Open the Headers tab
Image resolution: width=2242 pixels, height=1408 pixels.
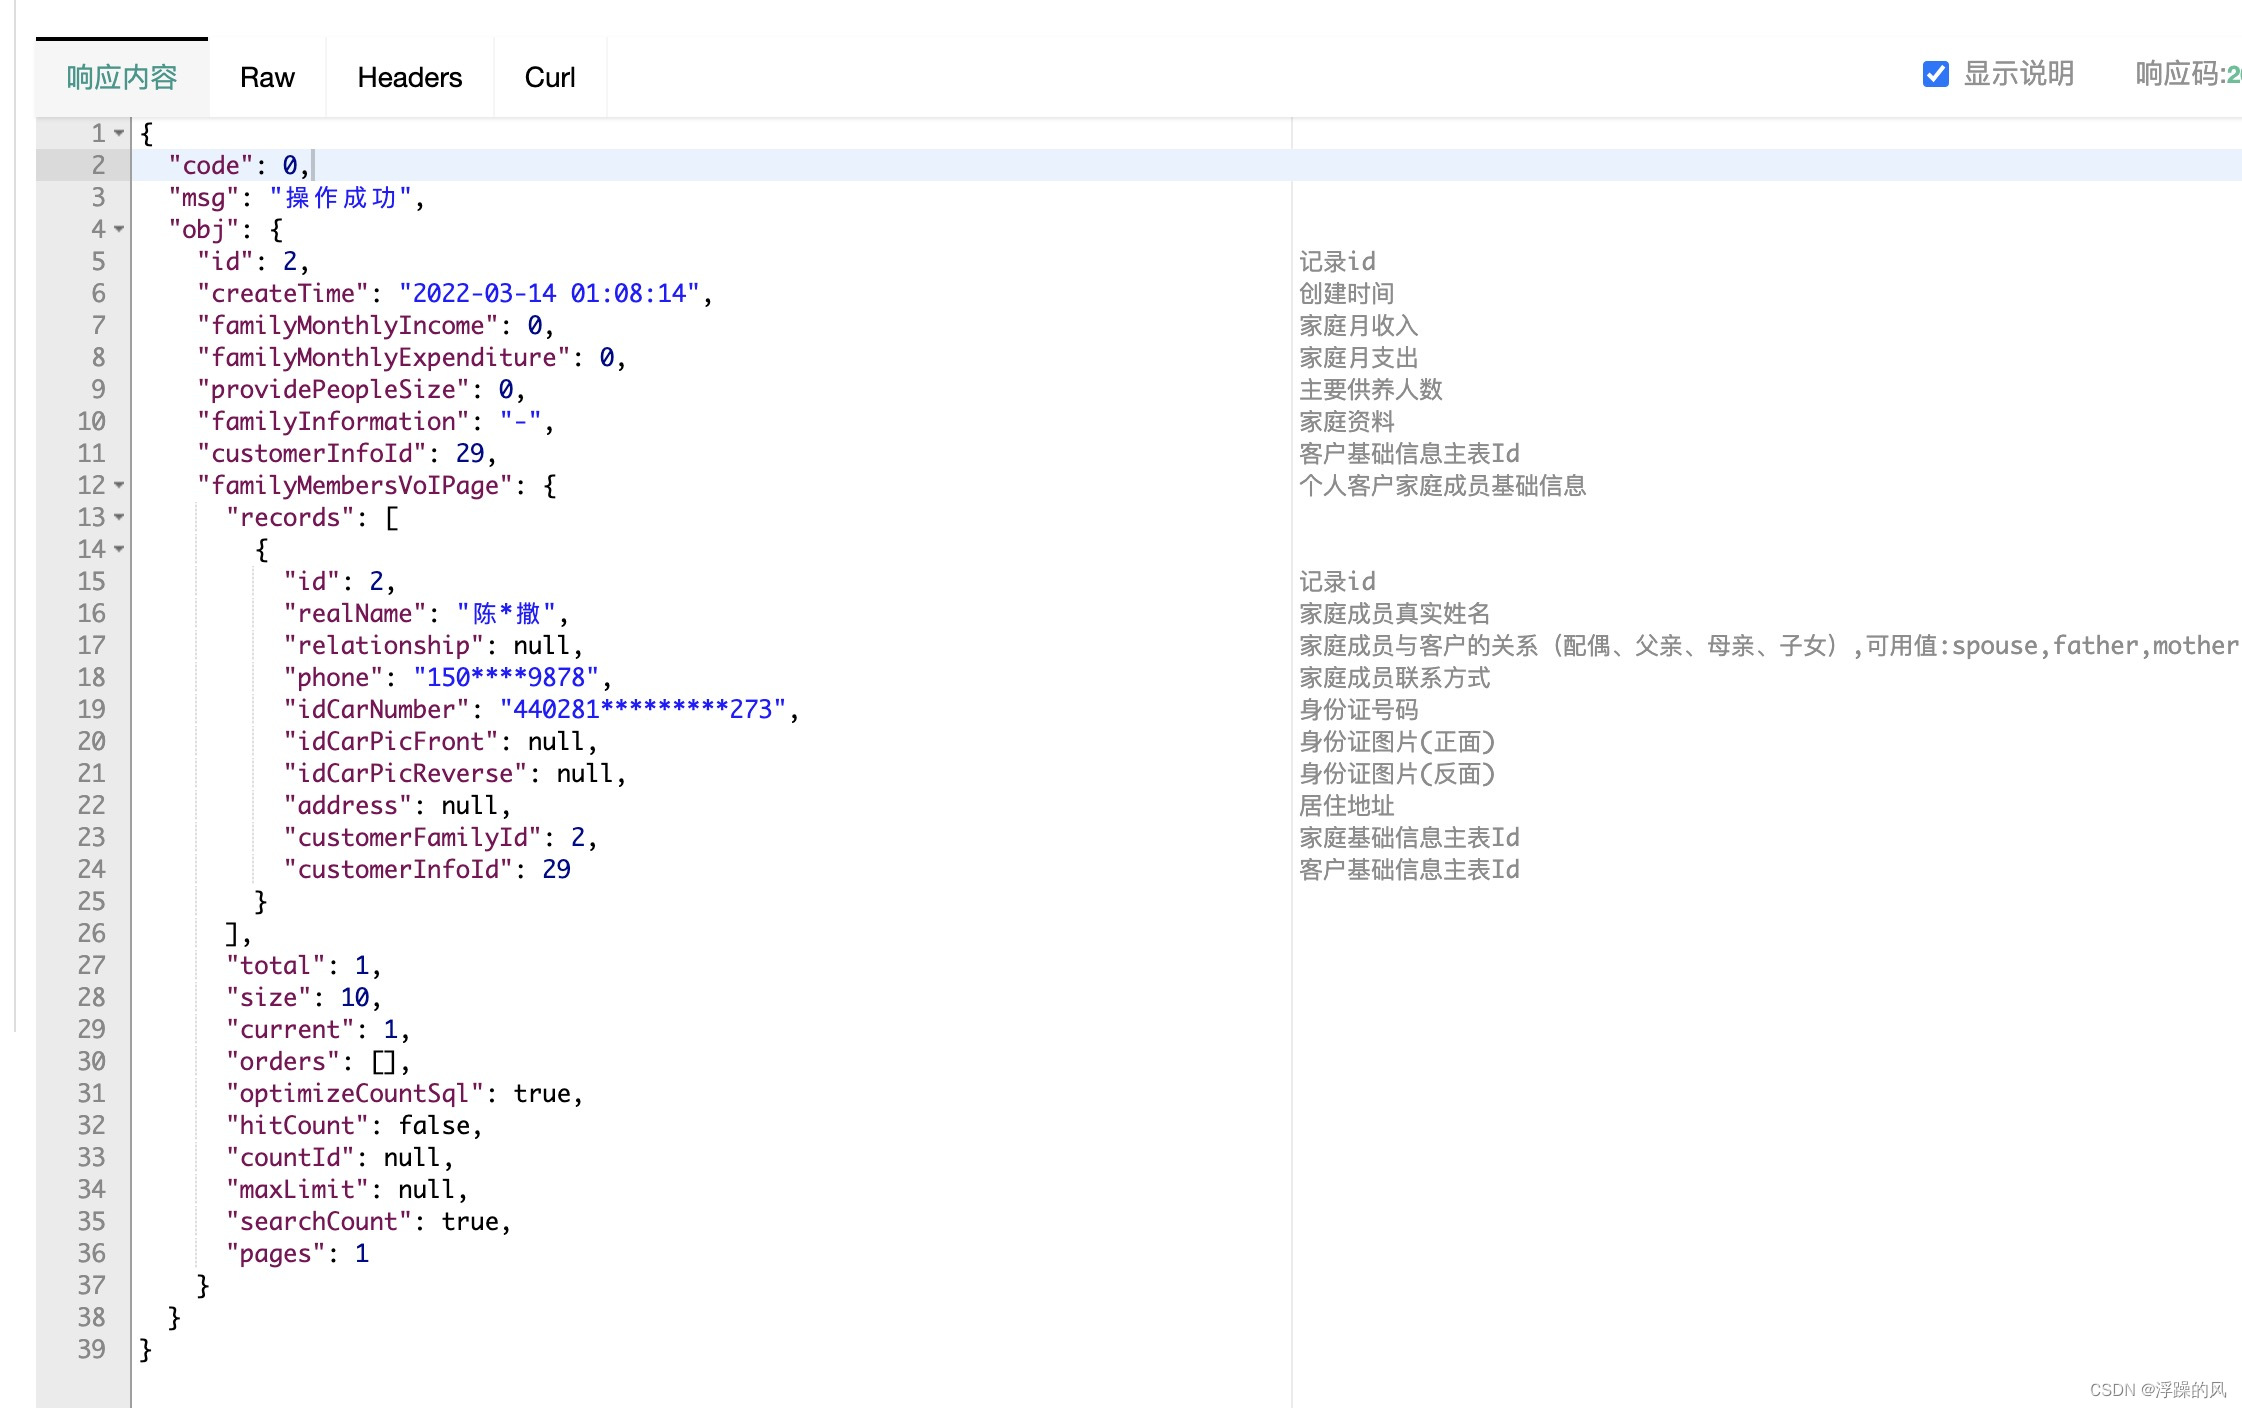click(x=409, y=77)
